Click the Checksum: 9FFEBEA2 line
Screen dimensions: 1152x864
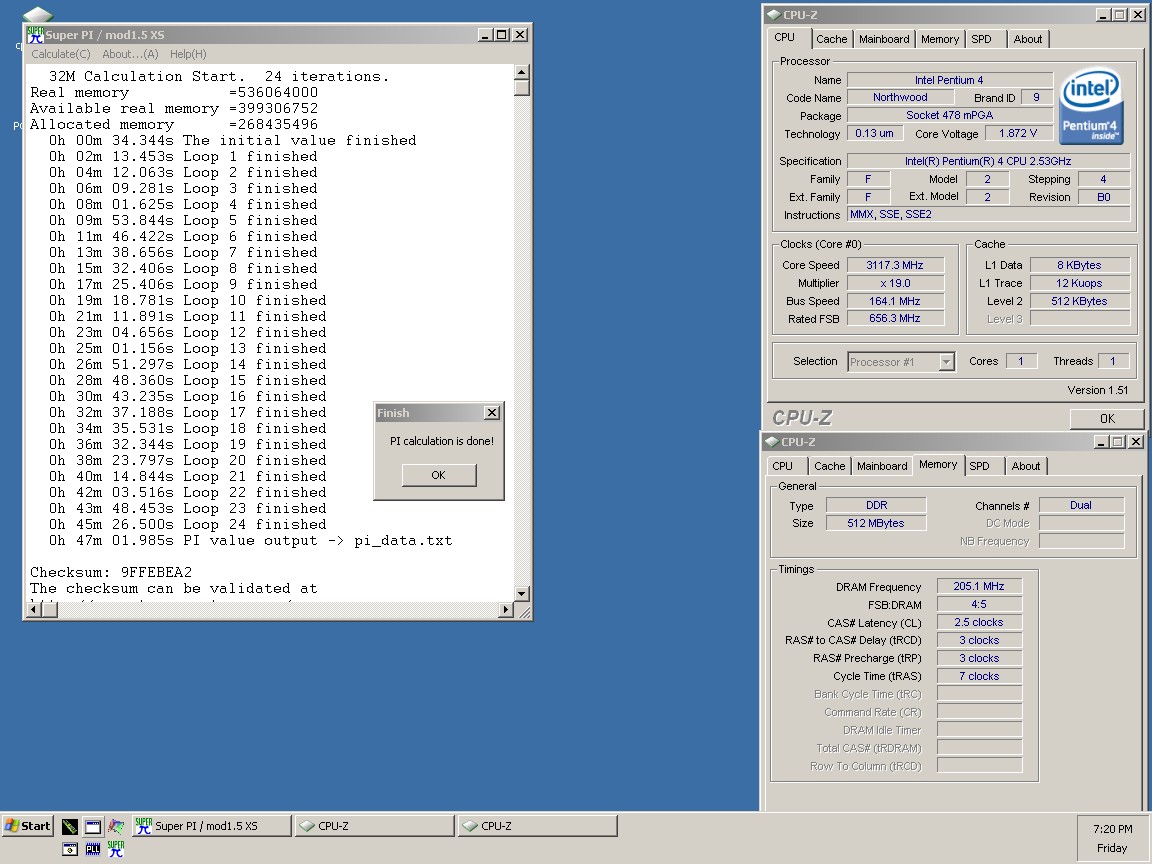point(111,572)
